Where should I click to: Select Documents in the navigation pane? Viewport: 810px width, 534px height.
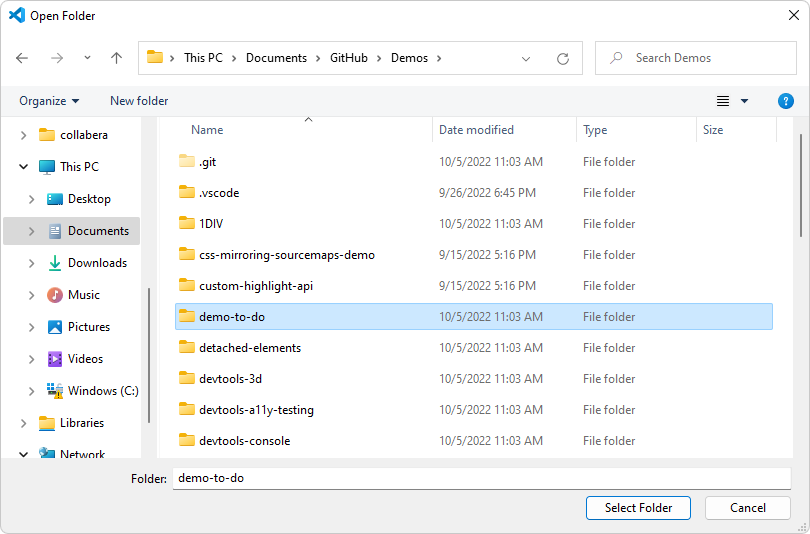tap(98, 231)
